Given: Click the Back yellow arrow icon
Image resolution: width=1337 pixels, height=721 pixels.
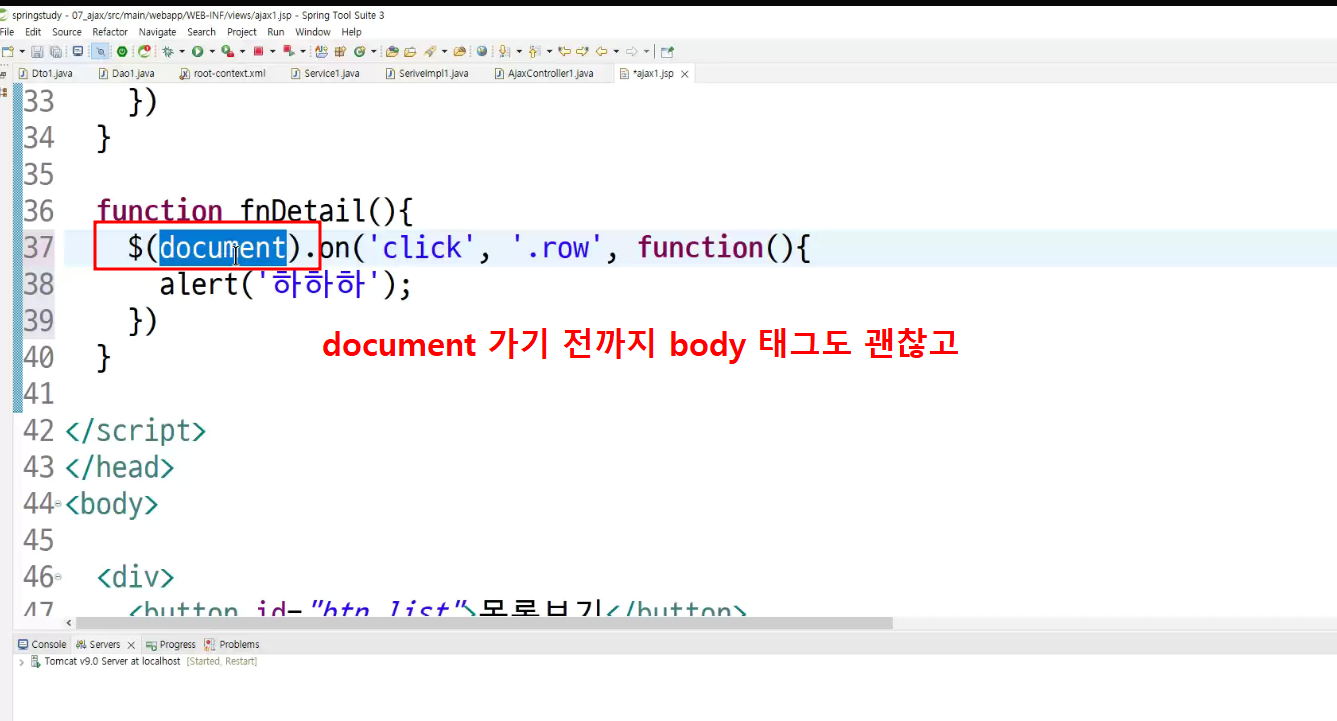Looking at the screenshot, I should 602,51.
